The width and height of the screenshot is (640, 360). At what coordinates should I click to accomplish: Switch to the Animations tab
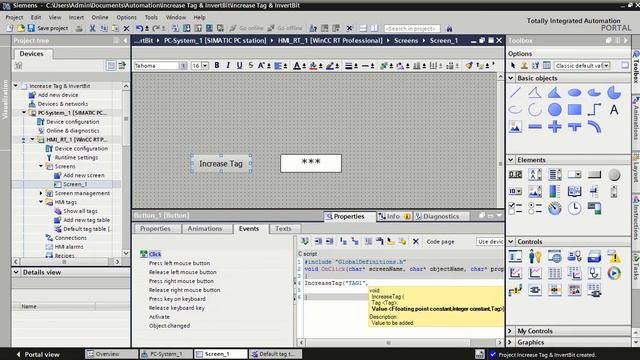pos(204,229)
